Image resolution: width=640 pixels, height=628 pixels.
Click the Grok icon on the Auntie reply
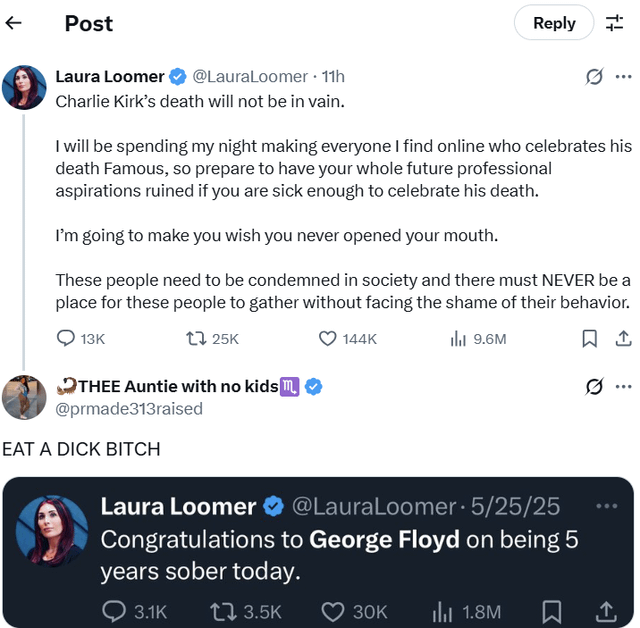point(594,387)
